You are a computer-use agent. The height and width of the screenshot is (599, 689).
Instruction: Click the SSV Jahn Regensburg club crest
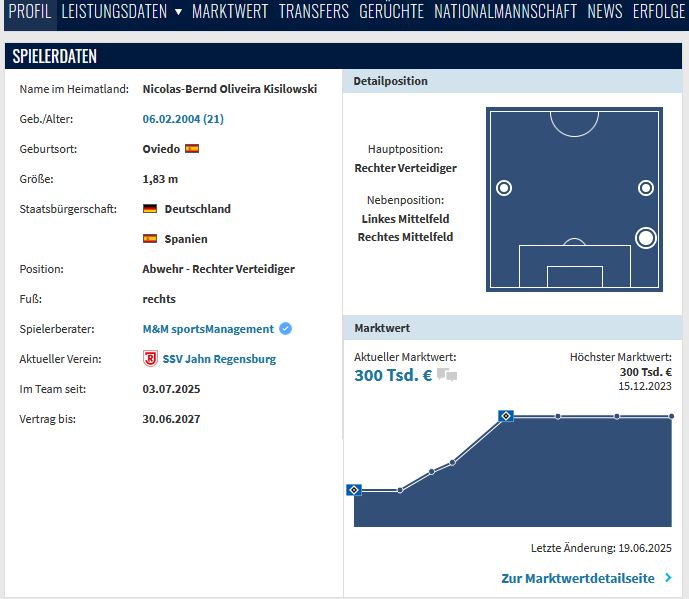coord(150,359)
